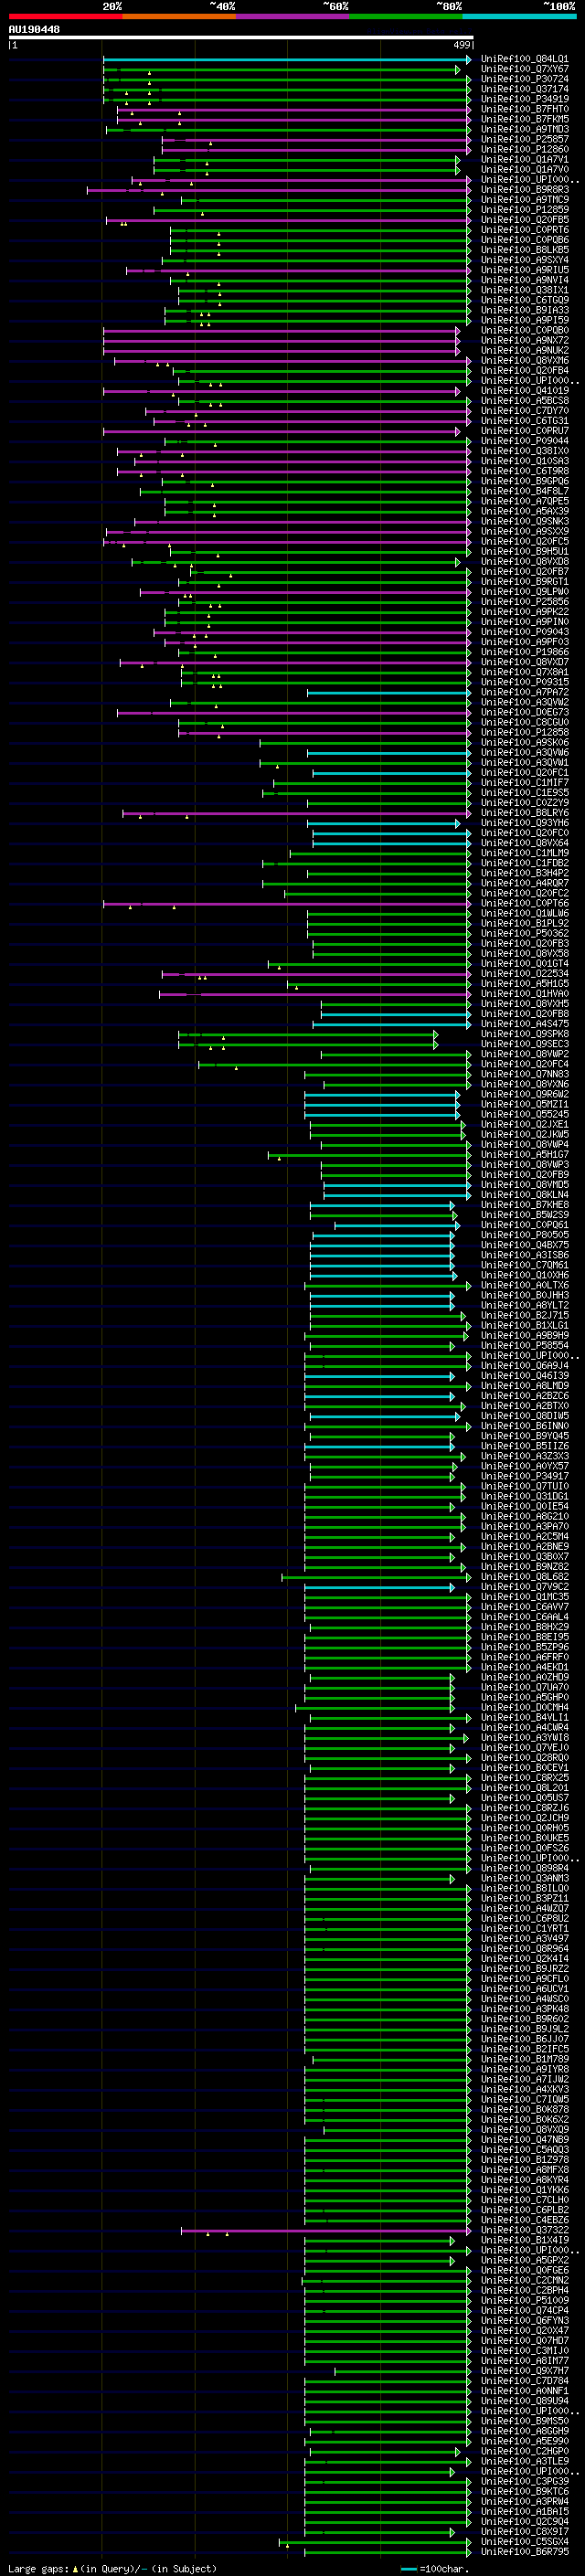Screen dimensions: 585x2576
Task: Click the magenta alignment bar for UniRef100_Q37322
Action: (x=325, y=2230)
